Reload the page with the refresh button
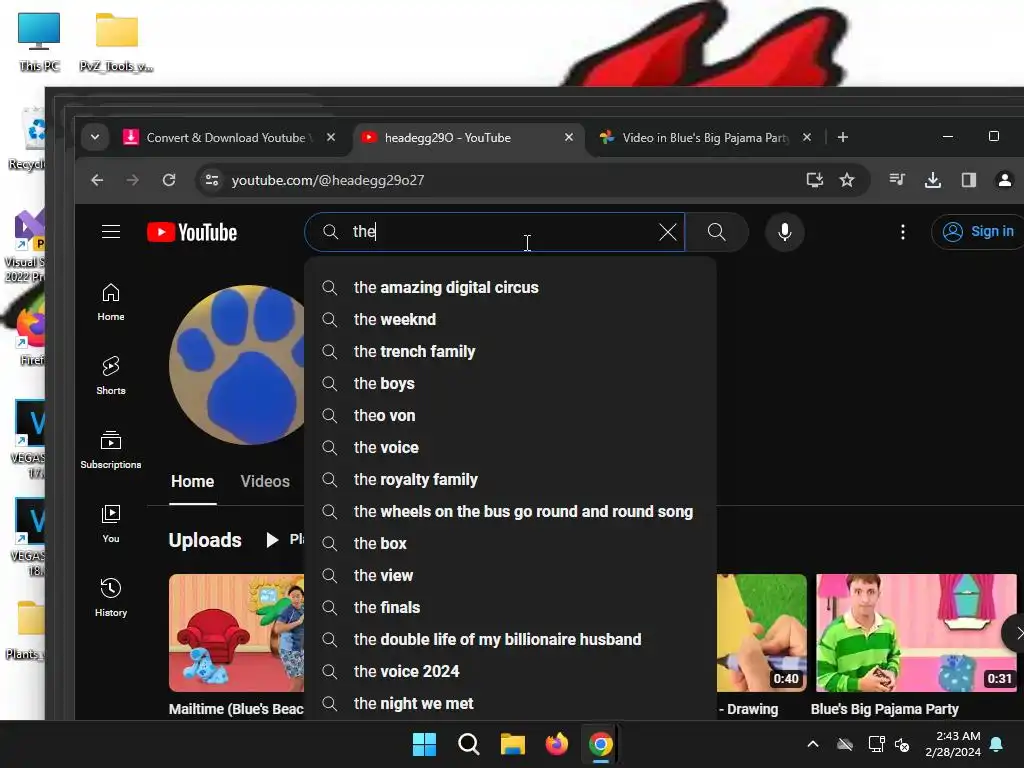 tap(169, 180)
